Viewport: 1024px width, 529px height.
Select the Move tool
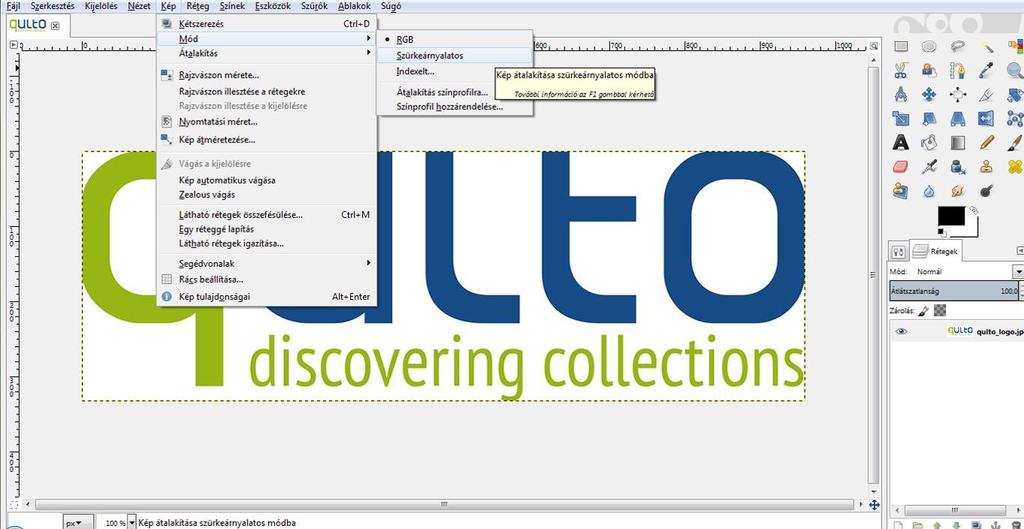coord(929,94)
